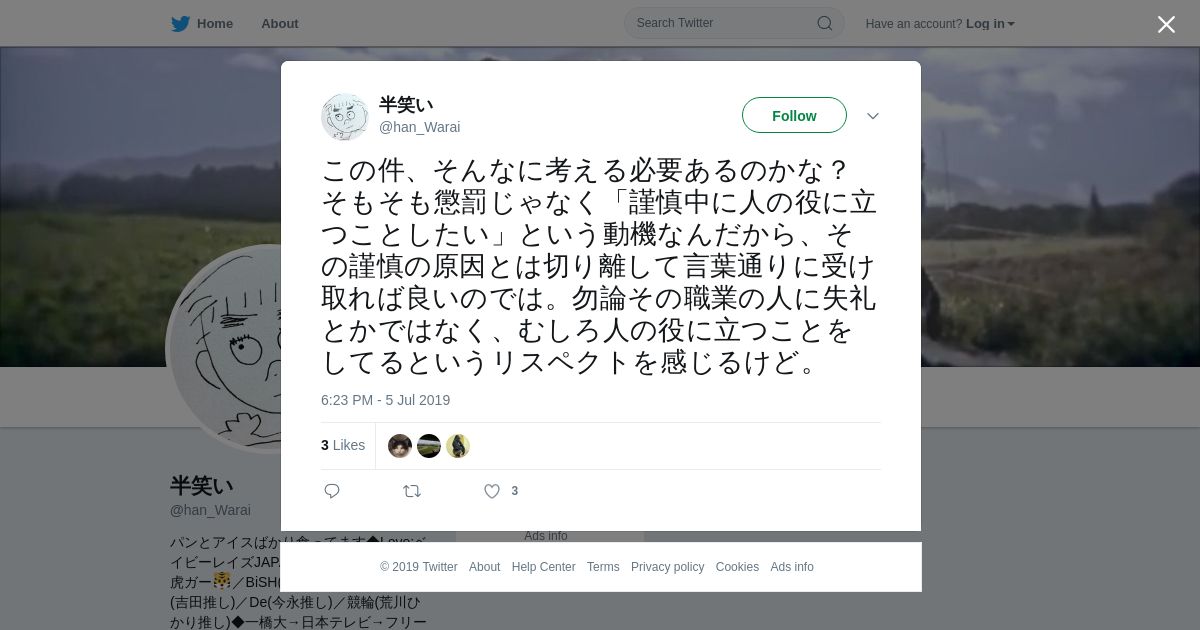Open the tweet timestamp 6:23 PM - 5 Jul 2019
Image resolution: width=1200 pixels, height=630 pixels.
(x=385, y=400)
